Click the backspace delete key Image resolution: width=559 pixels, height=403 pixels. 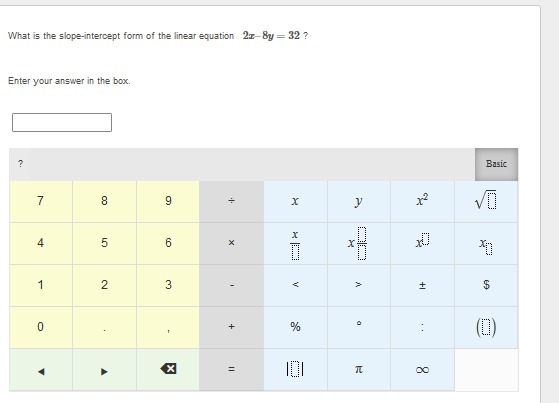click(168, 369)
